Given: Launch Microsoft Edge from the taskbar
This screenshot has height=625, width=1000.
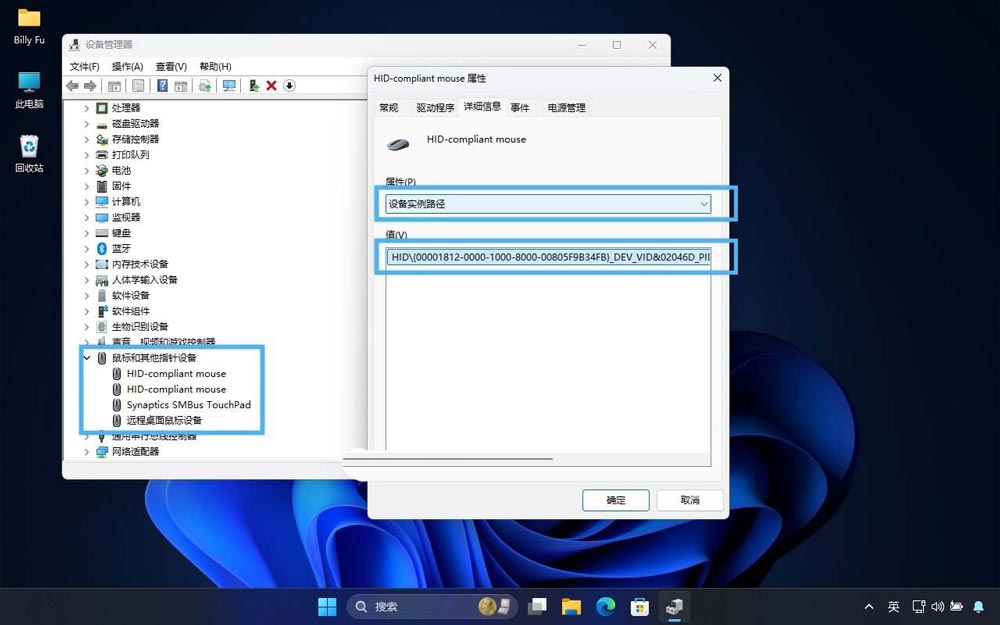Looking at the screenshot, I should (605, 606).
